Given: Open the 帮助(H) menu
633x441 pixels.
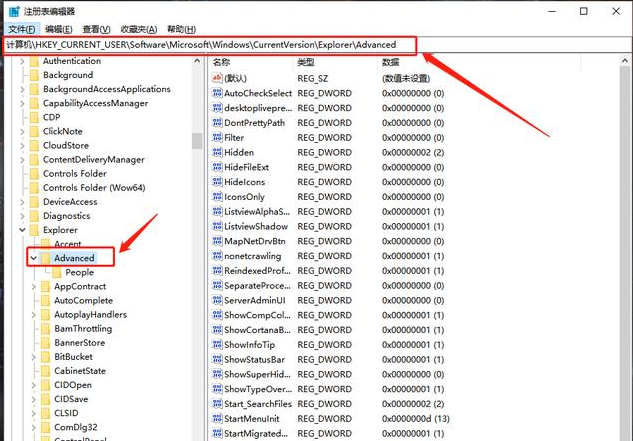Looking at the screenshot, I should (182, 29).
